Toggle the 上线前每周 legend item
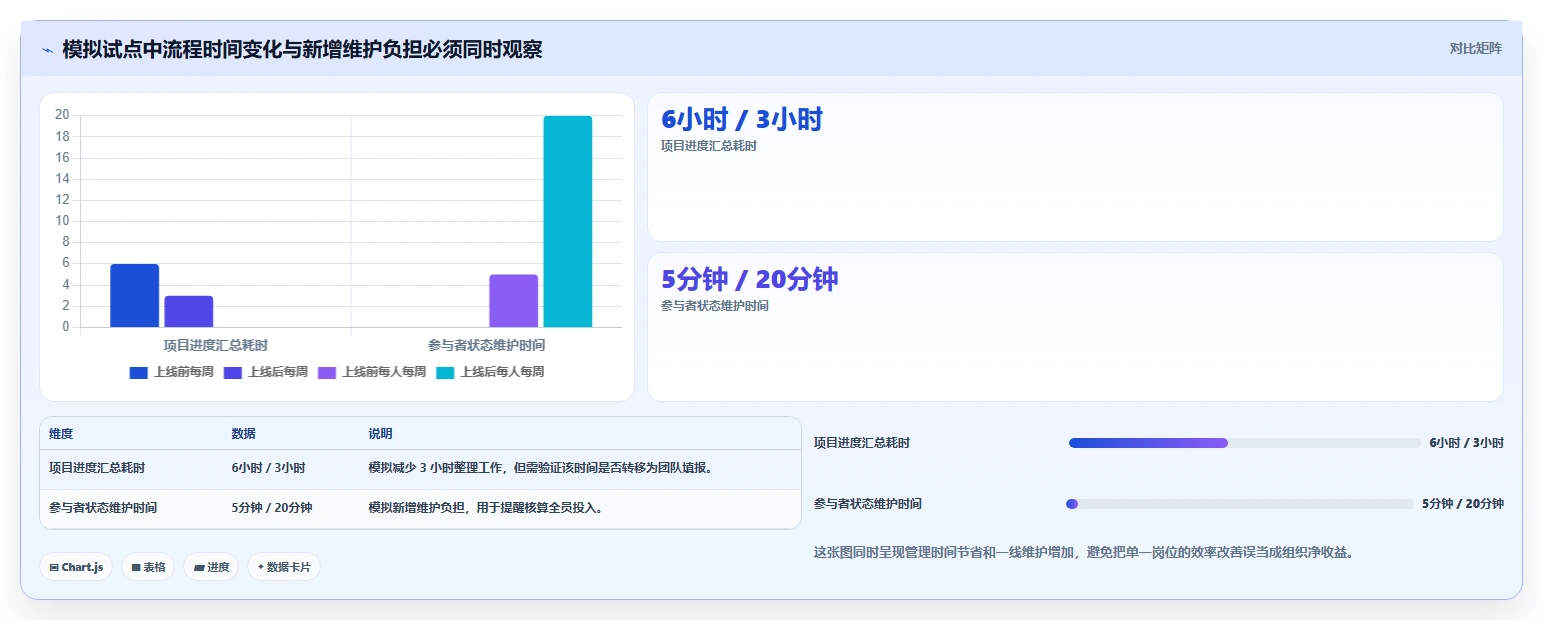This screenshot has height=620, width=1543. 172,372
